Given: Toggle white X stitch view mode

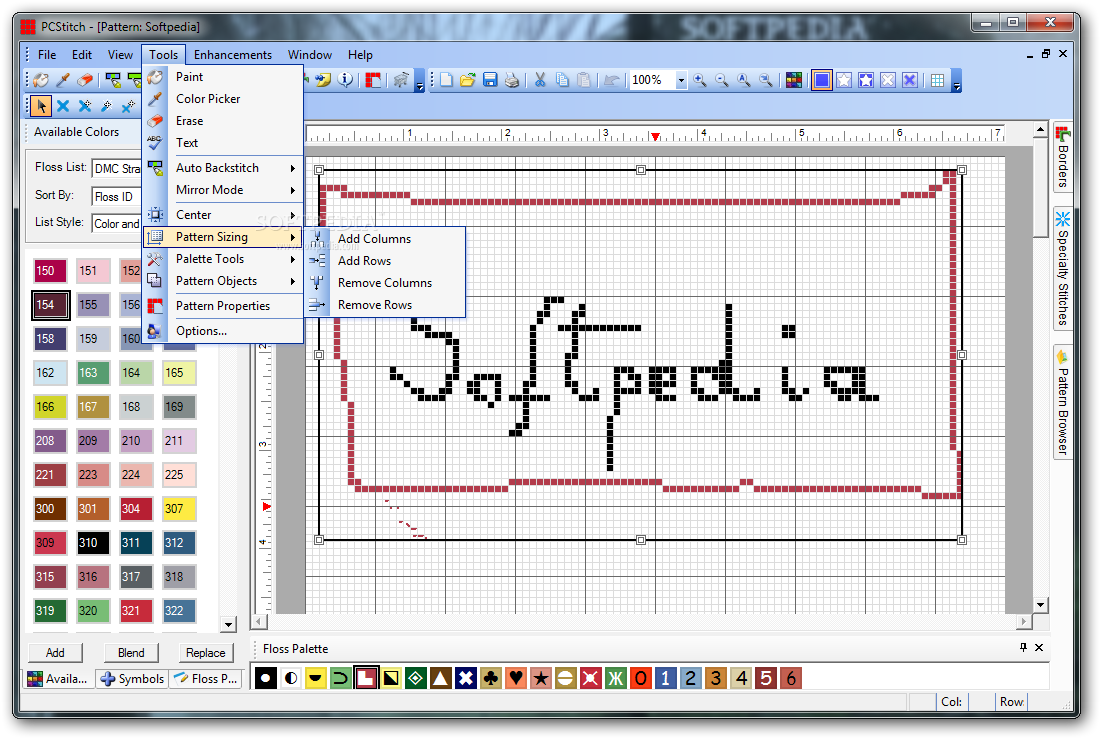Looking at the screenshot, I should (888, 80).
